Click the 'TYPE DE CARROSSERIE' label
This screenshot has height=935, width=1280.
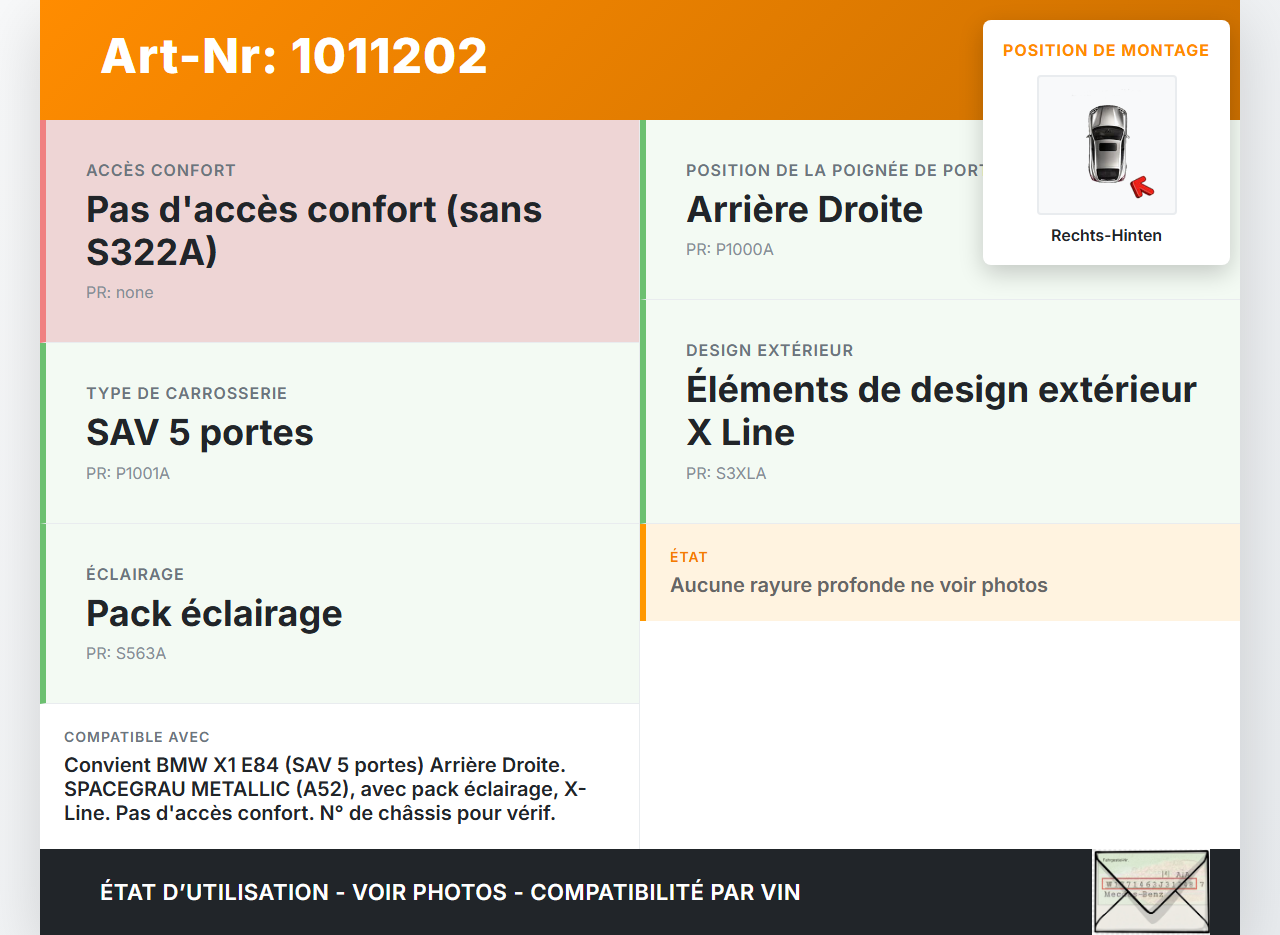coord(187,394)
